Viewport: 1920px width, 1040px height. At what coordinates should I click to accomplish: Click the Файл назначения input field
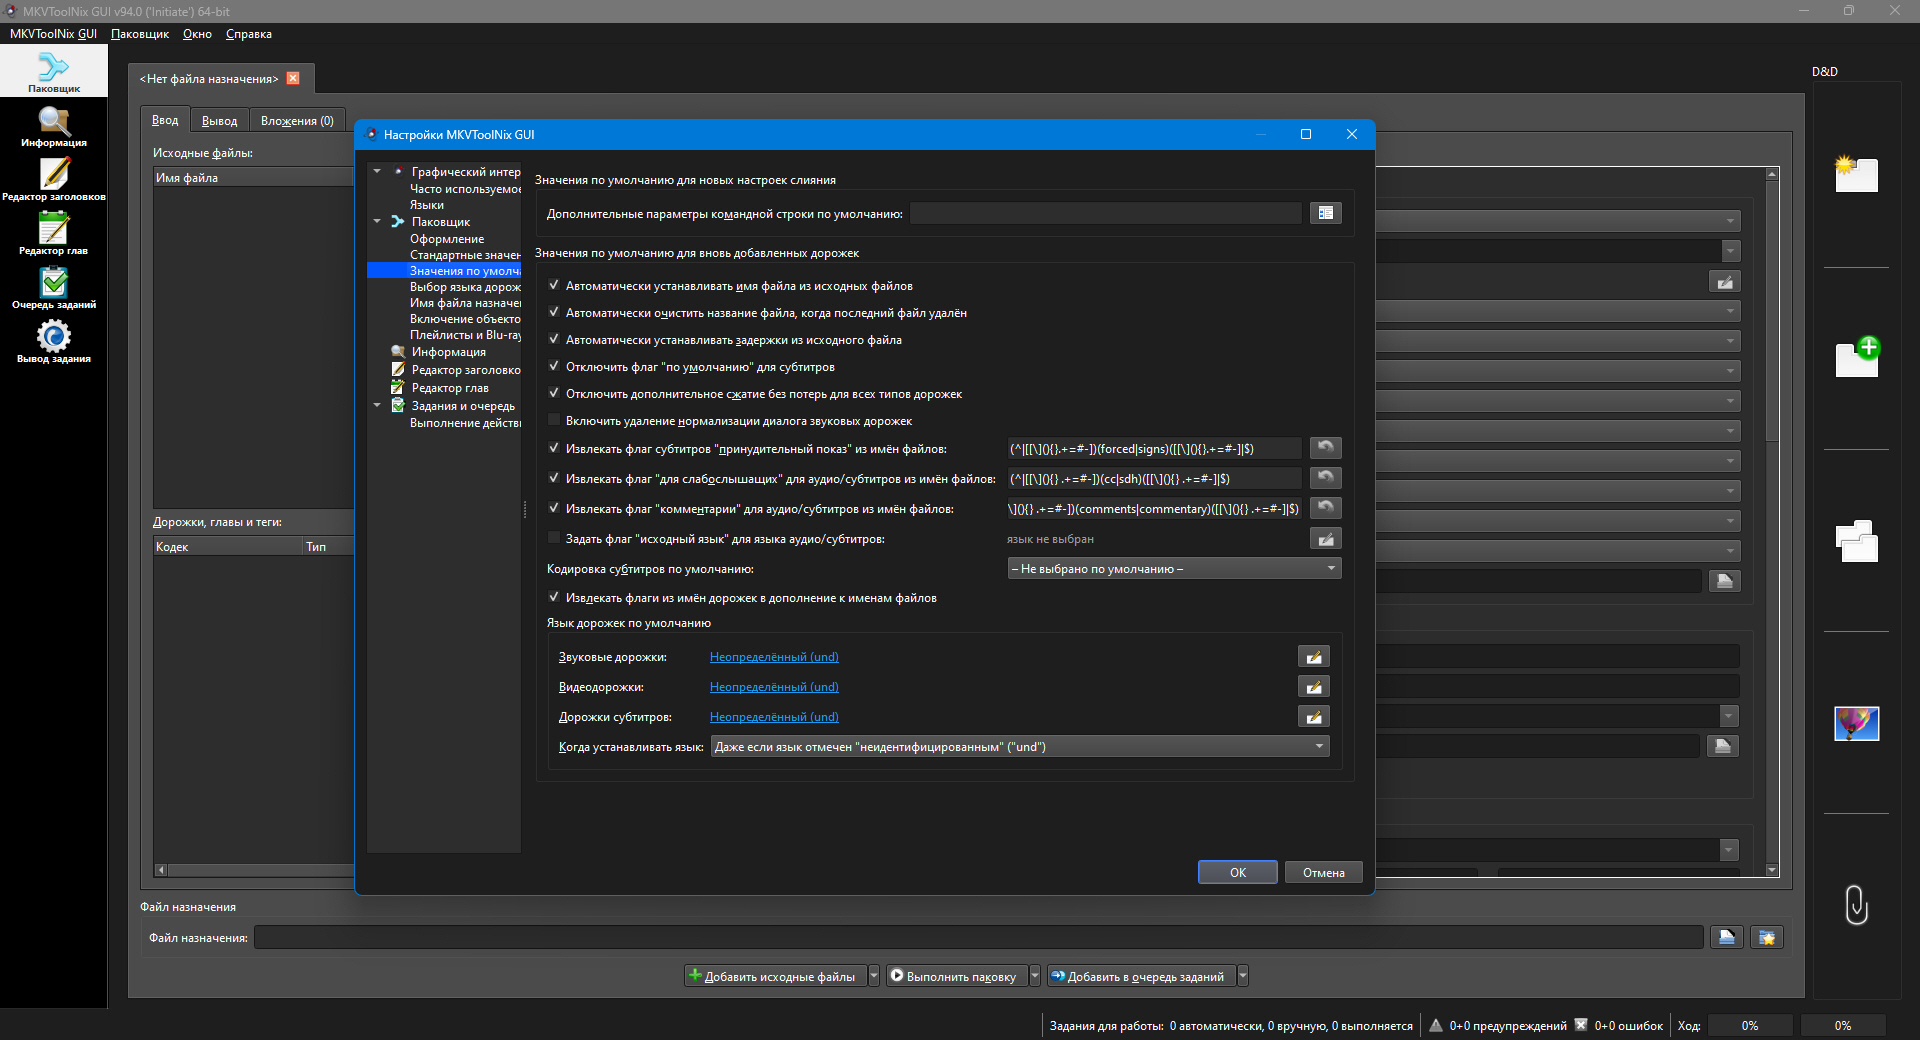point(978,937)
